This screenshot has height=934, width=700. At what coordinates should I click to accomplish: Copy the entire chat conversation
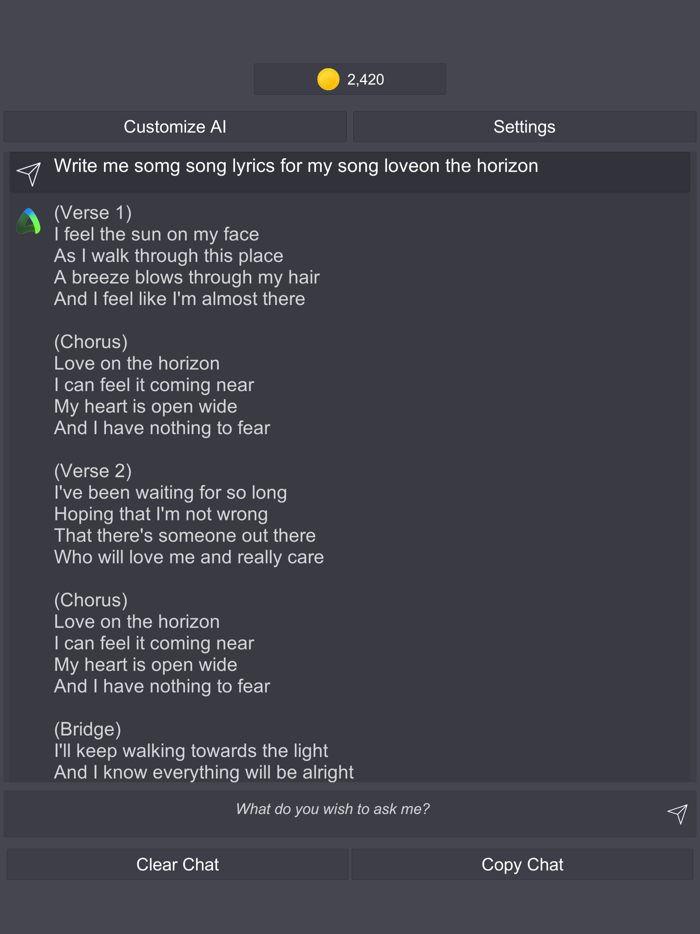coord(522,864)
